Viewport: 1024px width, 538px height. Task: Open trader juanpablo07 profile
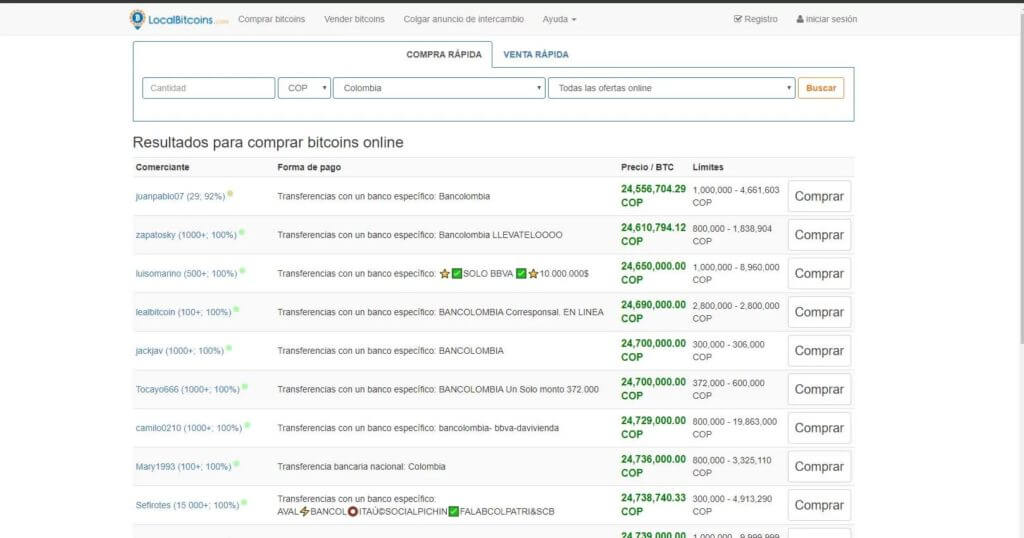(x=180, y=196)
